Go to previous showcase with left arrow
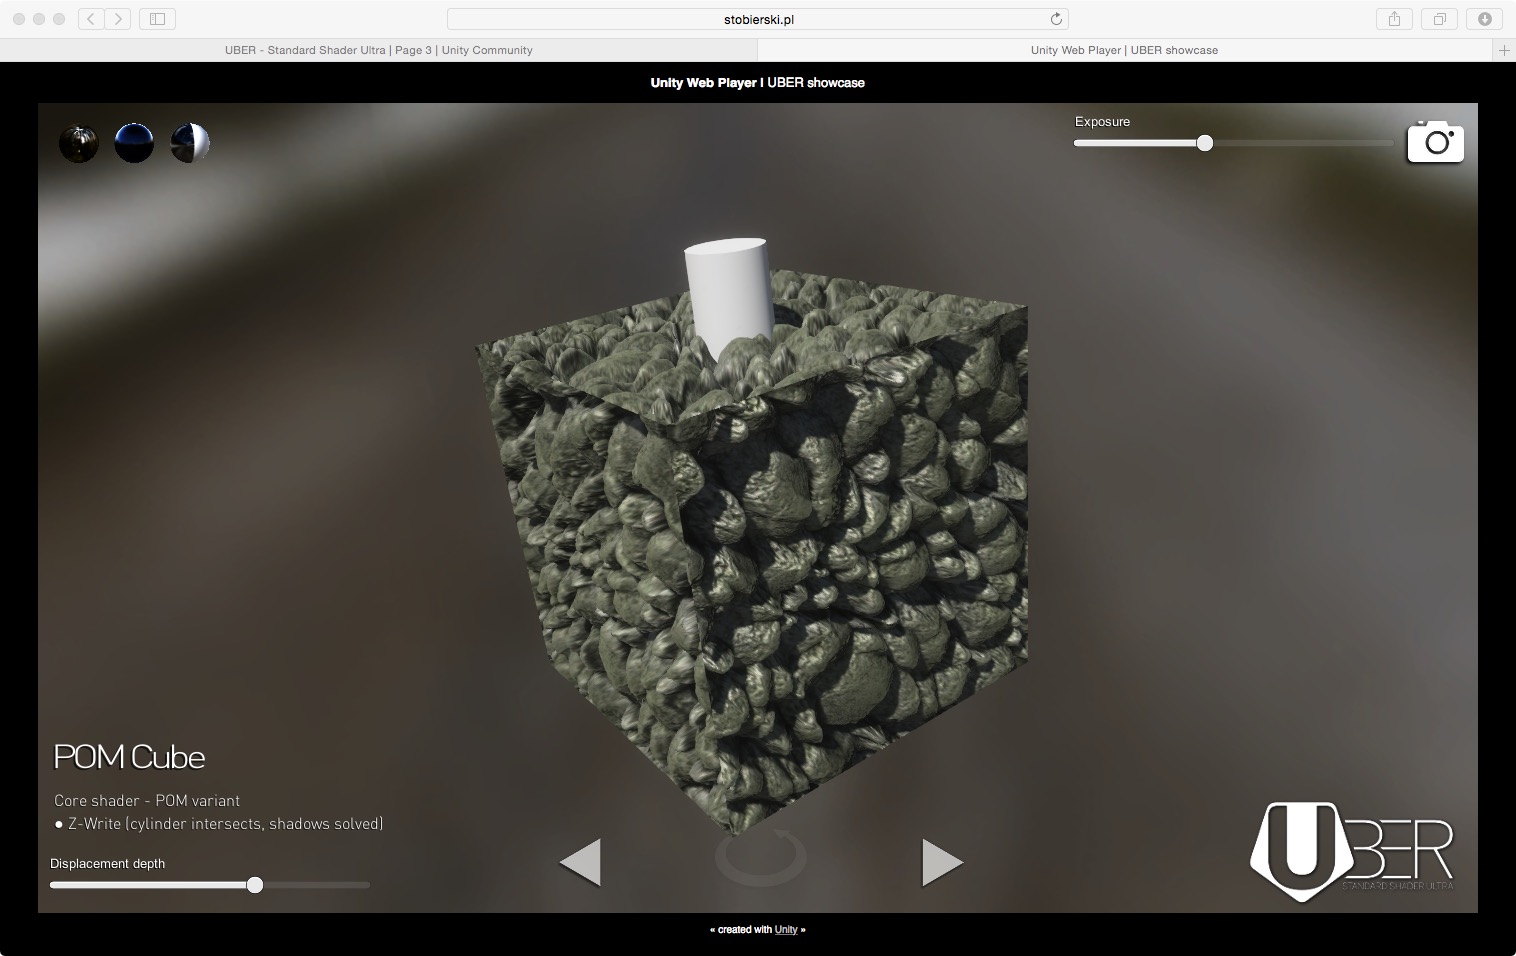Screen dimensions: 1516x956 click(x=580, y=862)
